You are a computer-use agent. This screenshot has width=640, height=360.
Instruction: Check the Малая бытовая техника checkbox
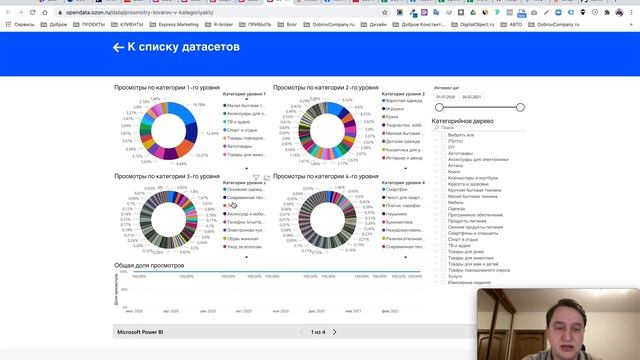tap(443, 196)
